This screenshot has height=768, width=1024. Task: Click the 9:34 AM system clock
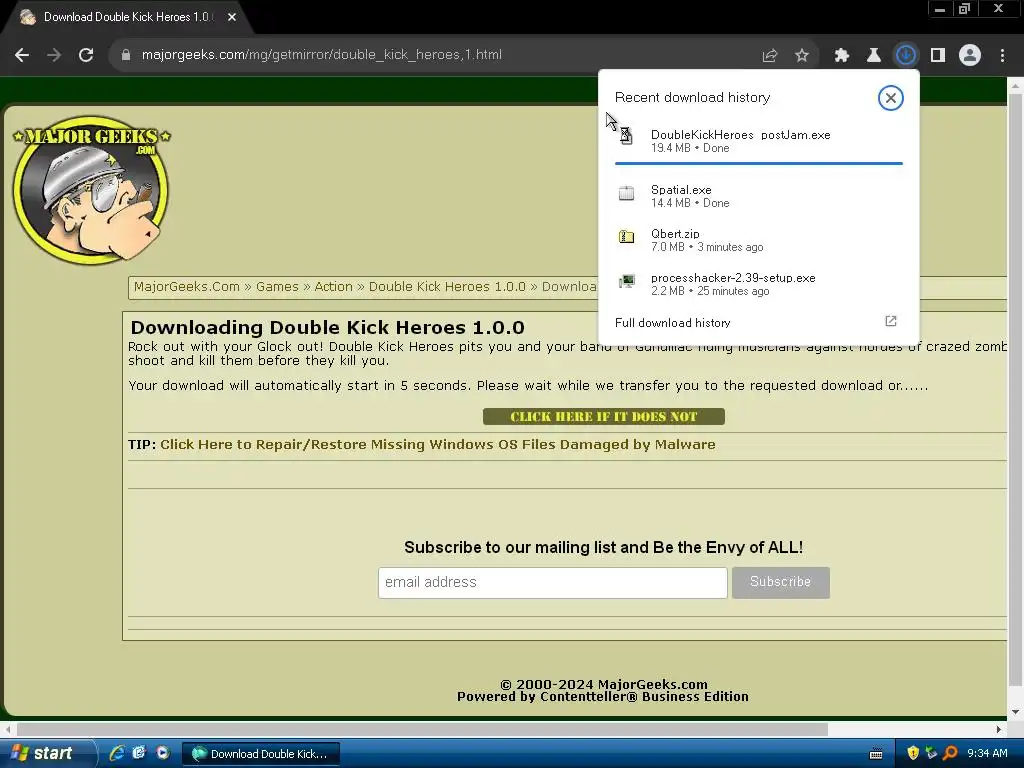(987, 753)
